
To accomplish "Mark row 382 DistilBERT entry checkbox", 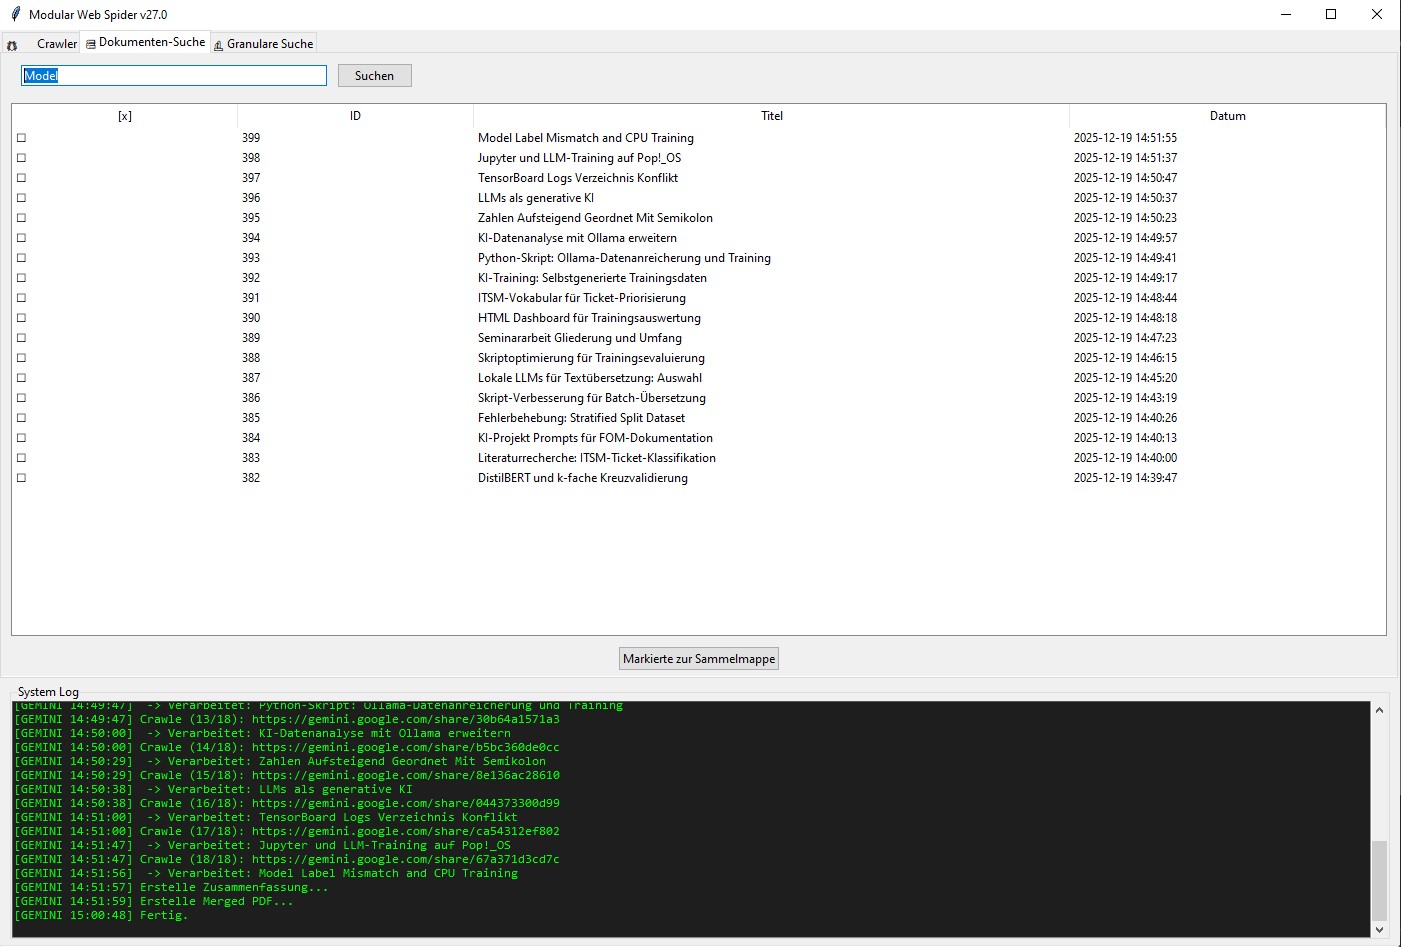I will point(21,478).
